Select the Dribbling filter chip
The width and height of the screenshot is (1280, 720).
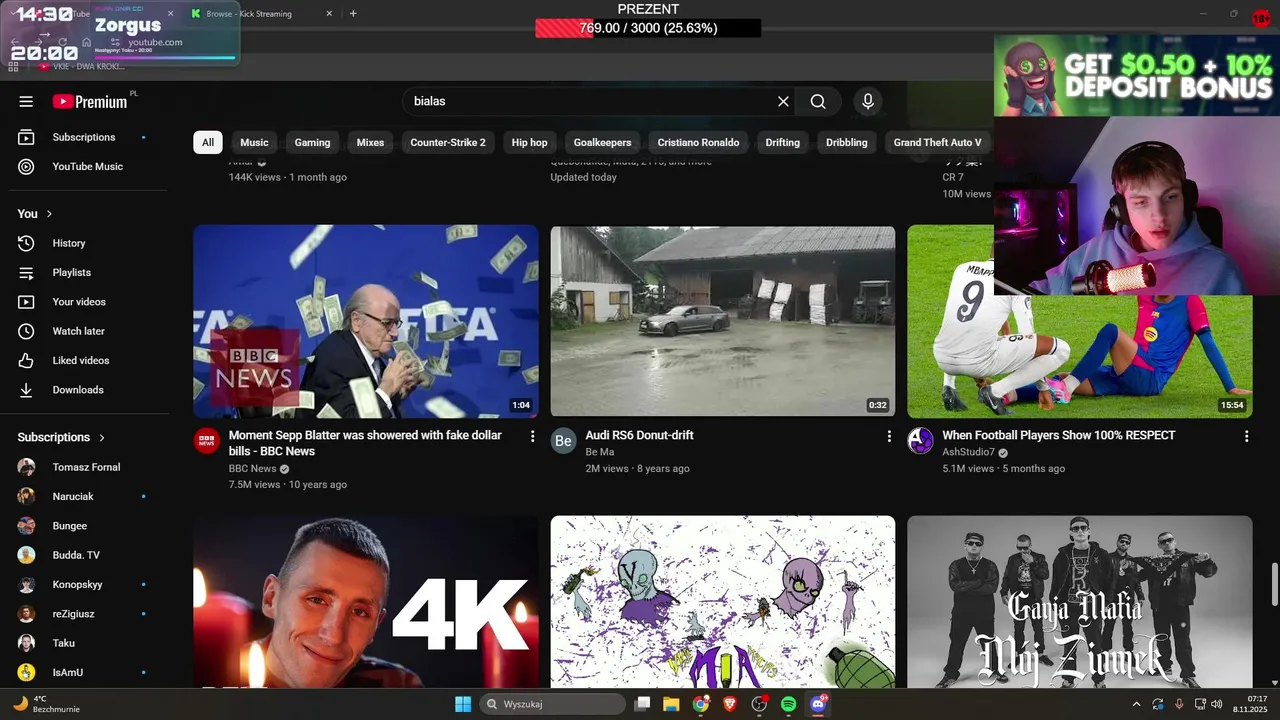tap(846, 142)
